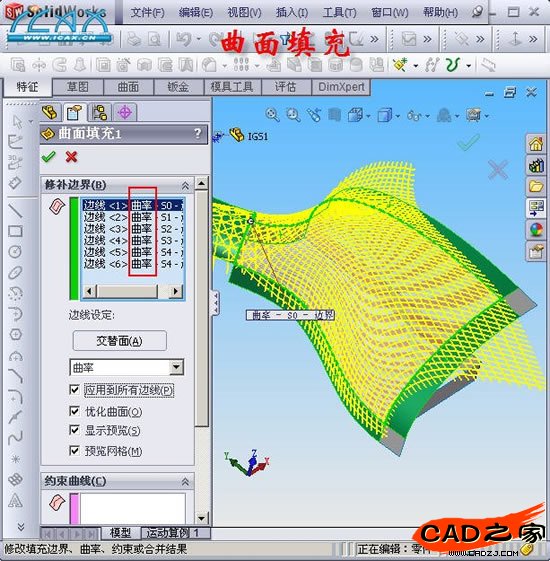Collapse the 约束曲线 section
Image resolution: width=550 pixels, height=561 pixels.
(185, 482)
